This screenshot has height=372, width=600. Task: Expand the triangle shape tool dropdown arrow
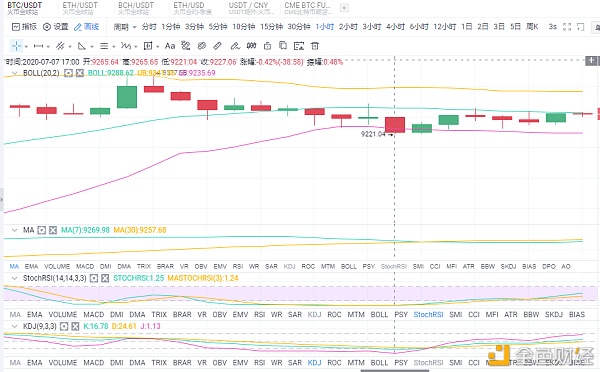pos(92,47)
